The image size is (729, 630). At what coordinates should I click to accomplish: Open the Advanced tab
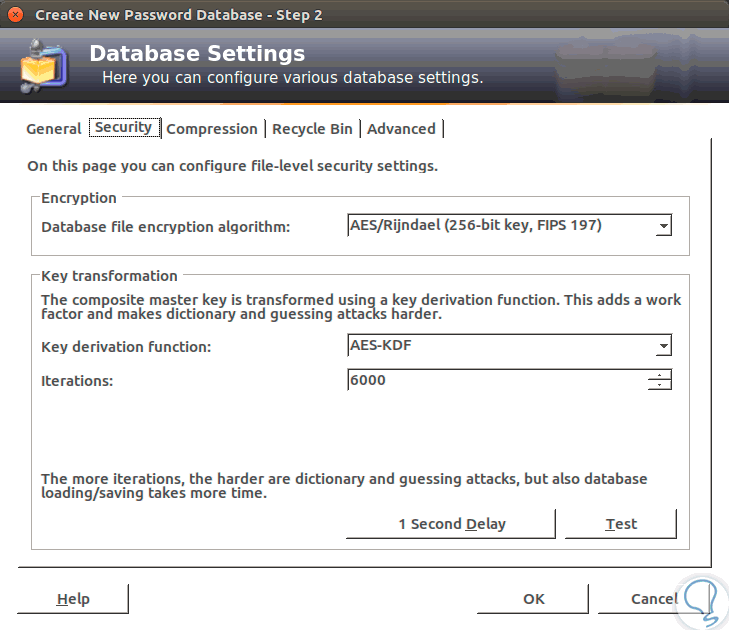401,129
